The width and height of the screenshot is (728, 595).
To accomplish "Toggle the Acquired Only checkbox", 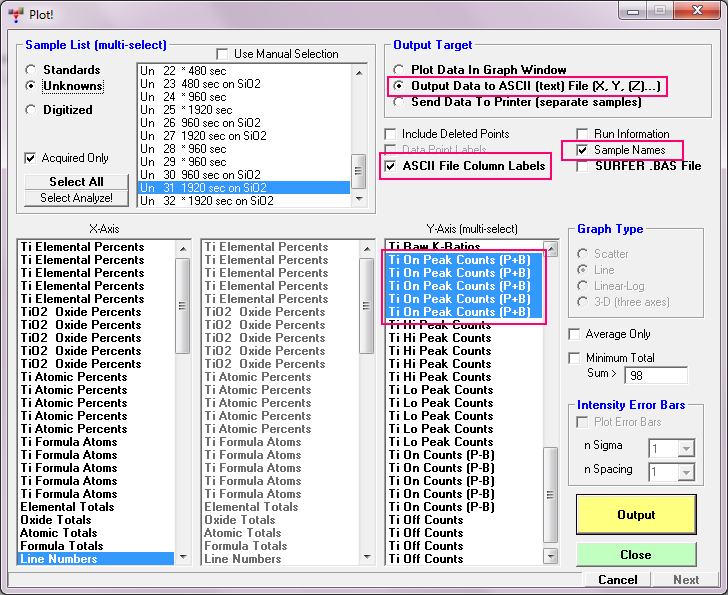I will point(31,158).
